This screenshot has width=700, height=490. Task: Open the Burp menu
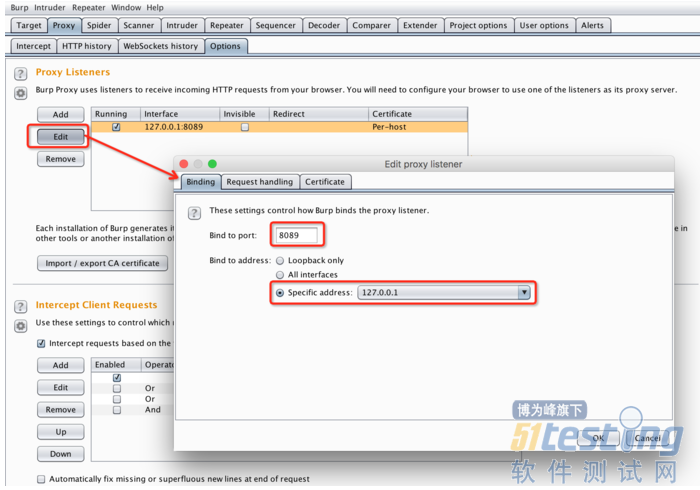[19, 8]
